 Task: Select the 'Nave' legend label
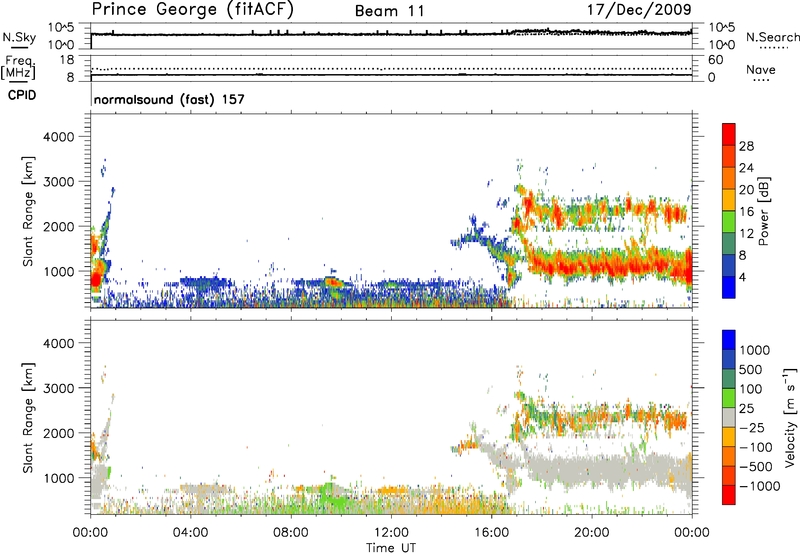[761, 70]
